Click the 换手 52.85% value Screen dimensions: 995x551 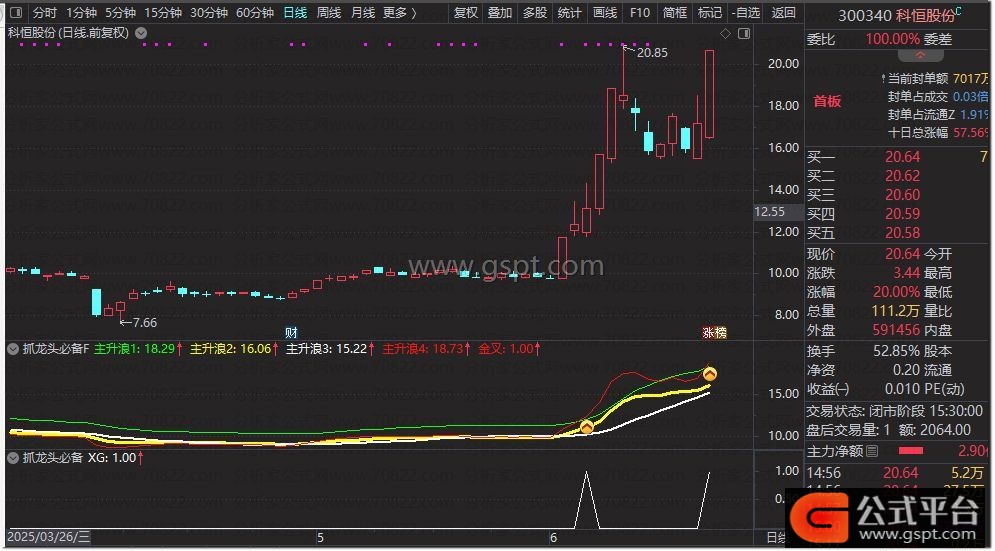896,351
